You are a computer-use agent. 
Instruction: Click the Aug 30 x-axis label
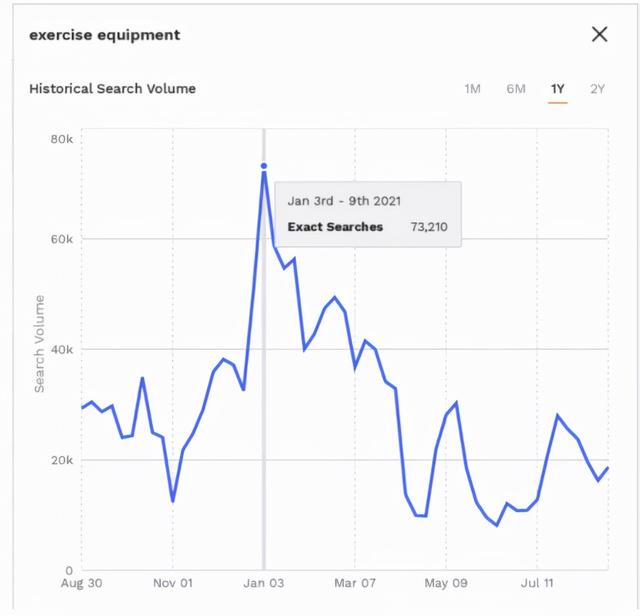[x=82, y=581]
